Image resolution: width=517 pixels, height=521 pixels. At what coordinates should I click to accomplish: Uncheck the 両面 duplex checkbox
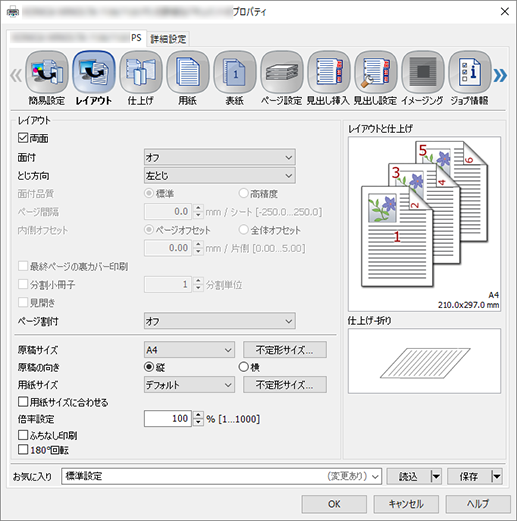(23, 138)
